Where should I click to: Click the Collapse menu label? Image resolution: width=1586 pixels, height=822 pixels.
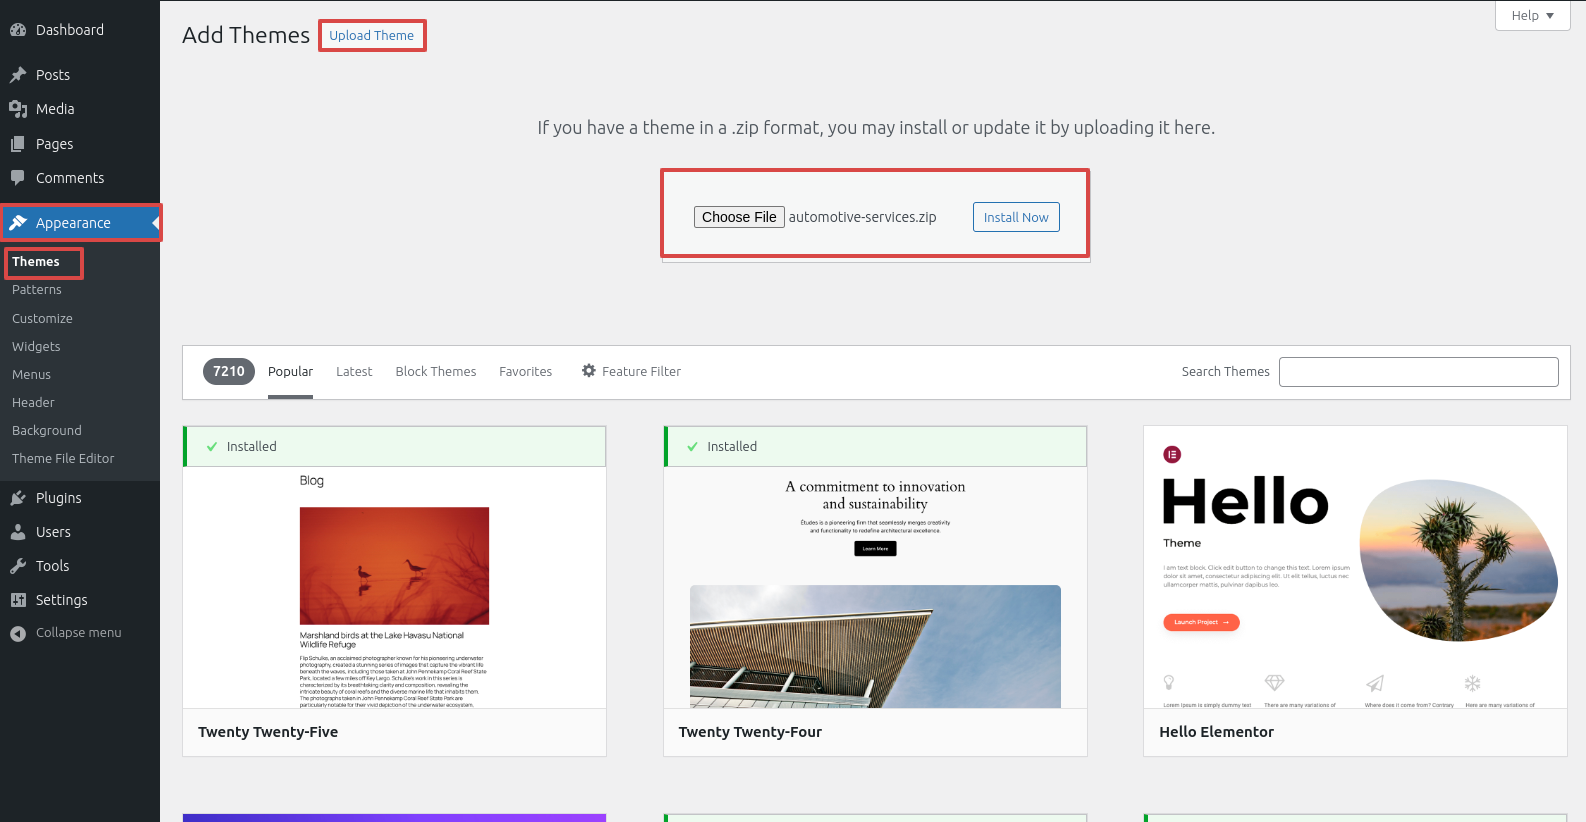79,633
